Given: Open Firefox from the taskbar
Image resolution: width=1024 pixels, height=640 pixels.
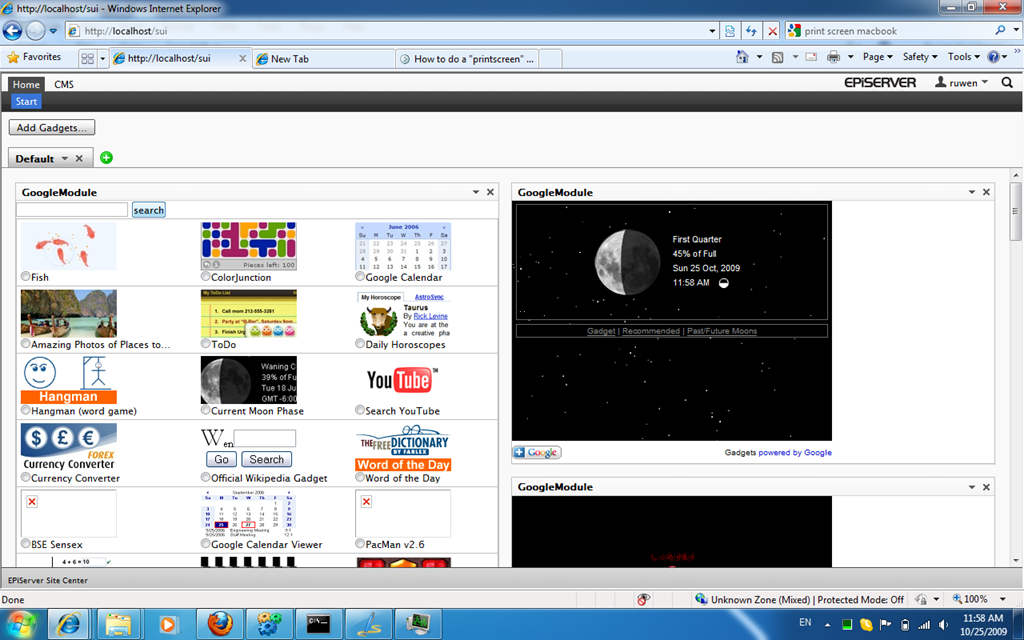Looking at the screenshot, I should point(220,624).
